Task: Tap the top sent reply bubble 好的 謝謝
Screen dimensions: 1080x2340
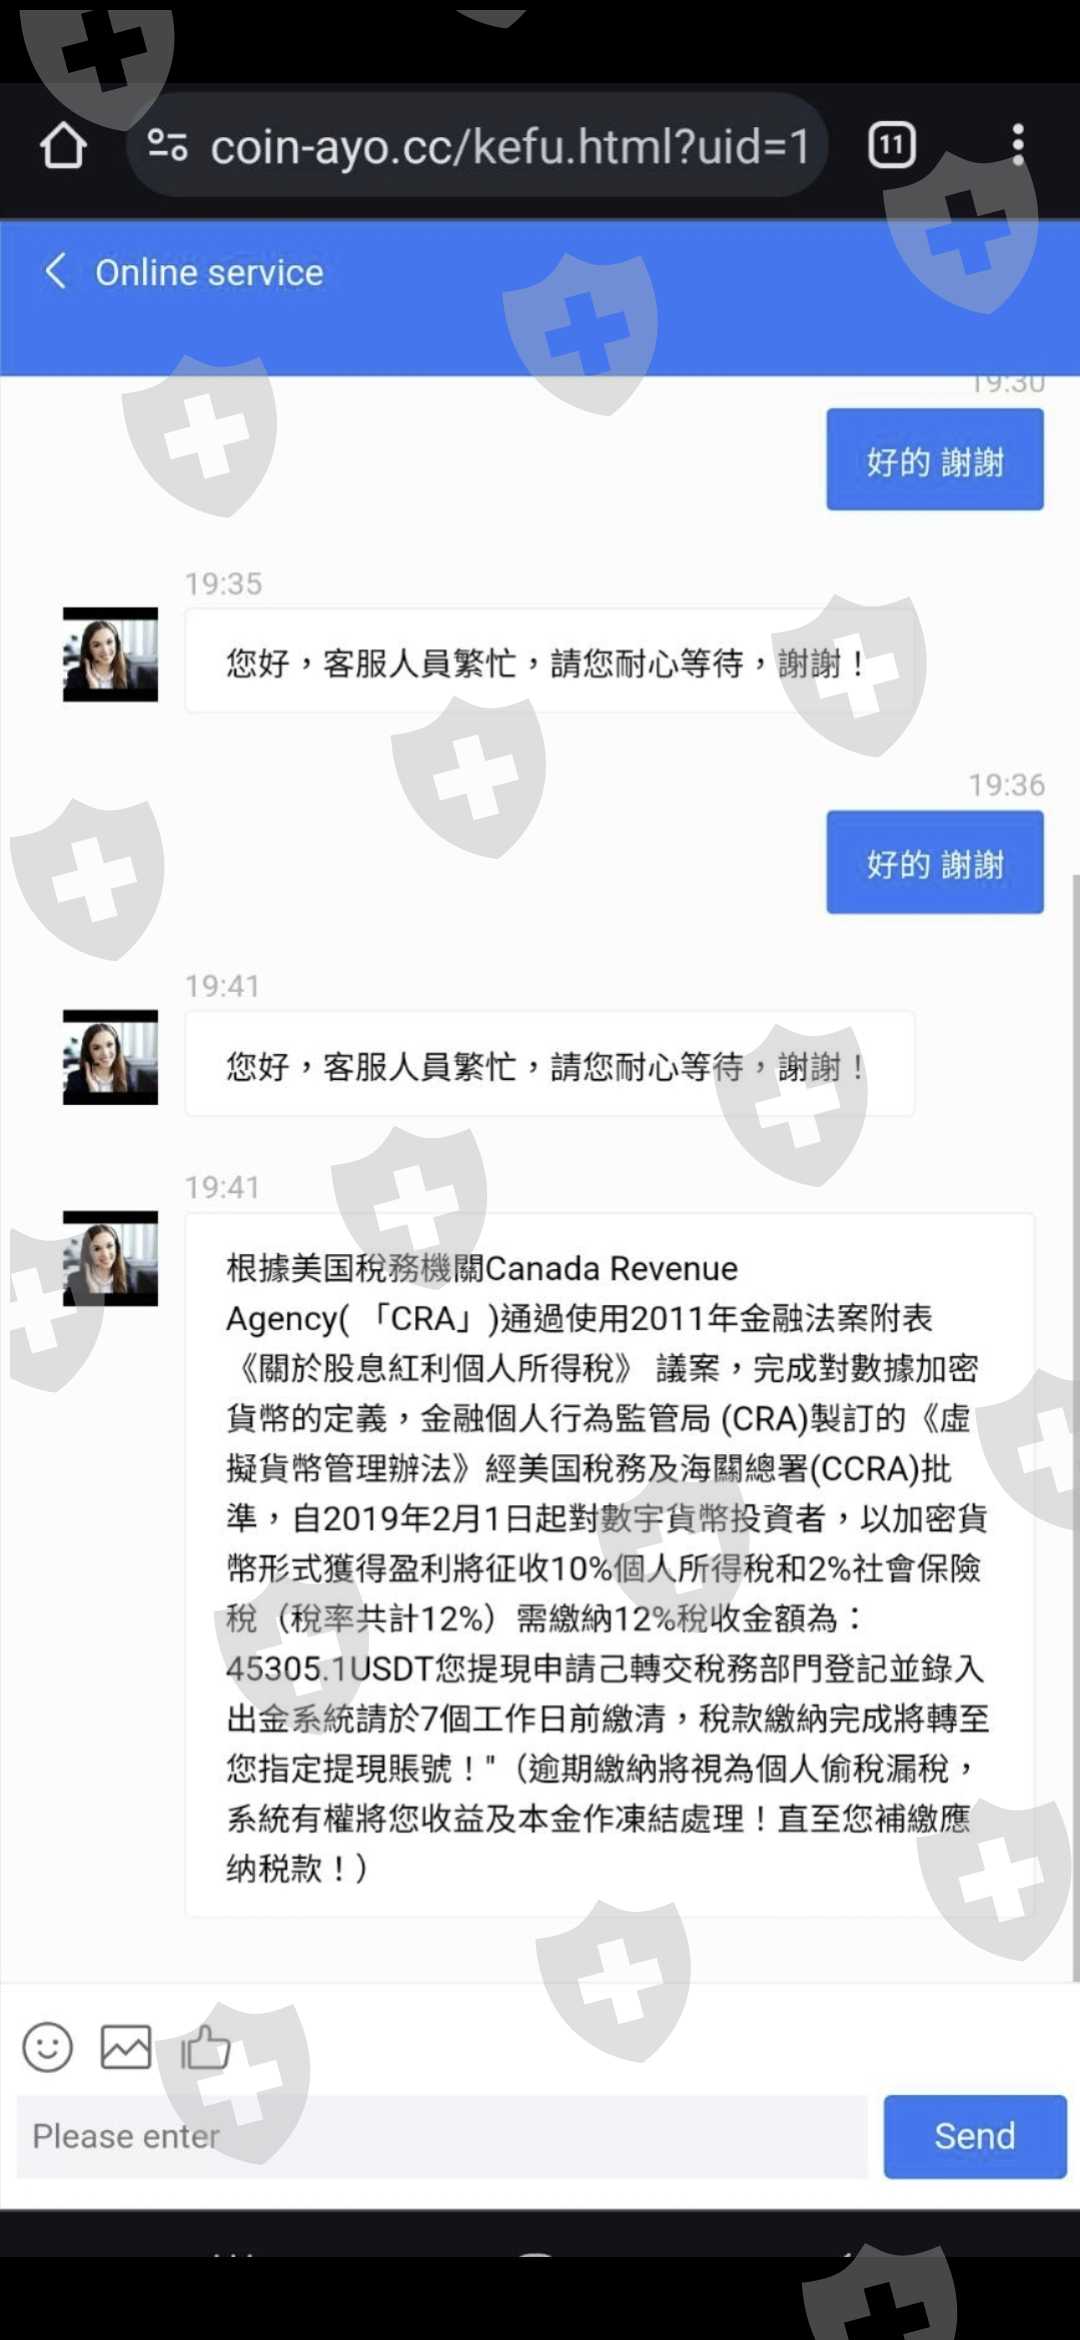Action: [935, 459]
